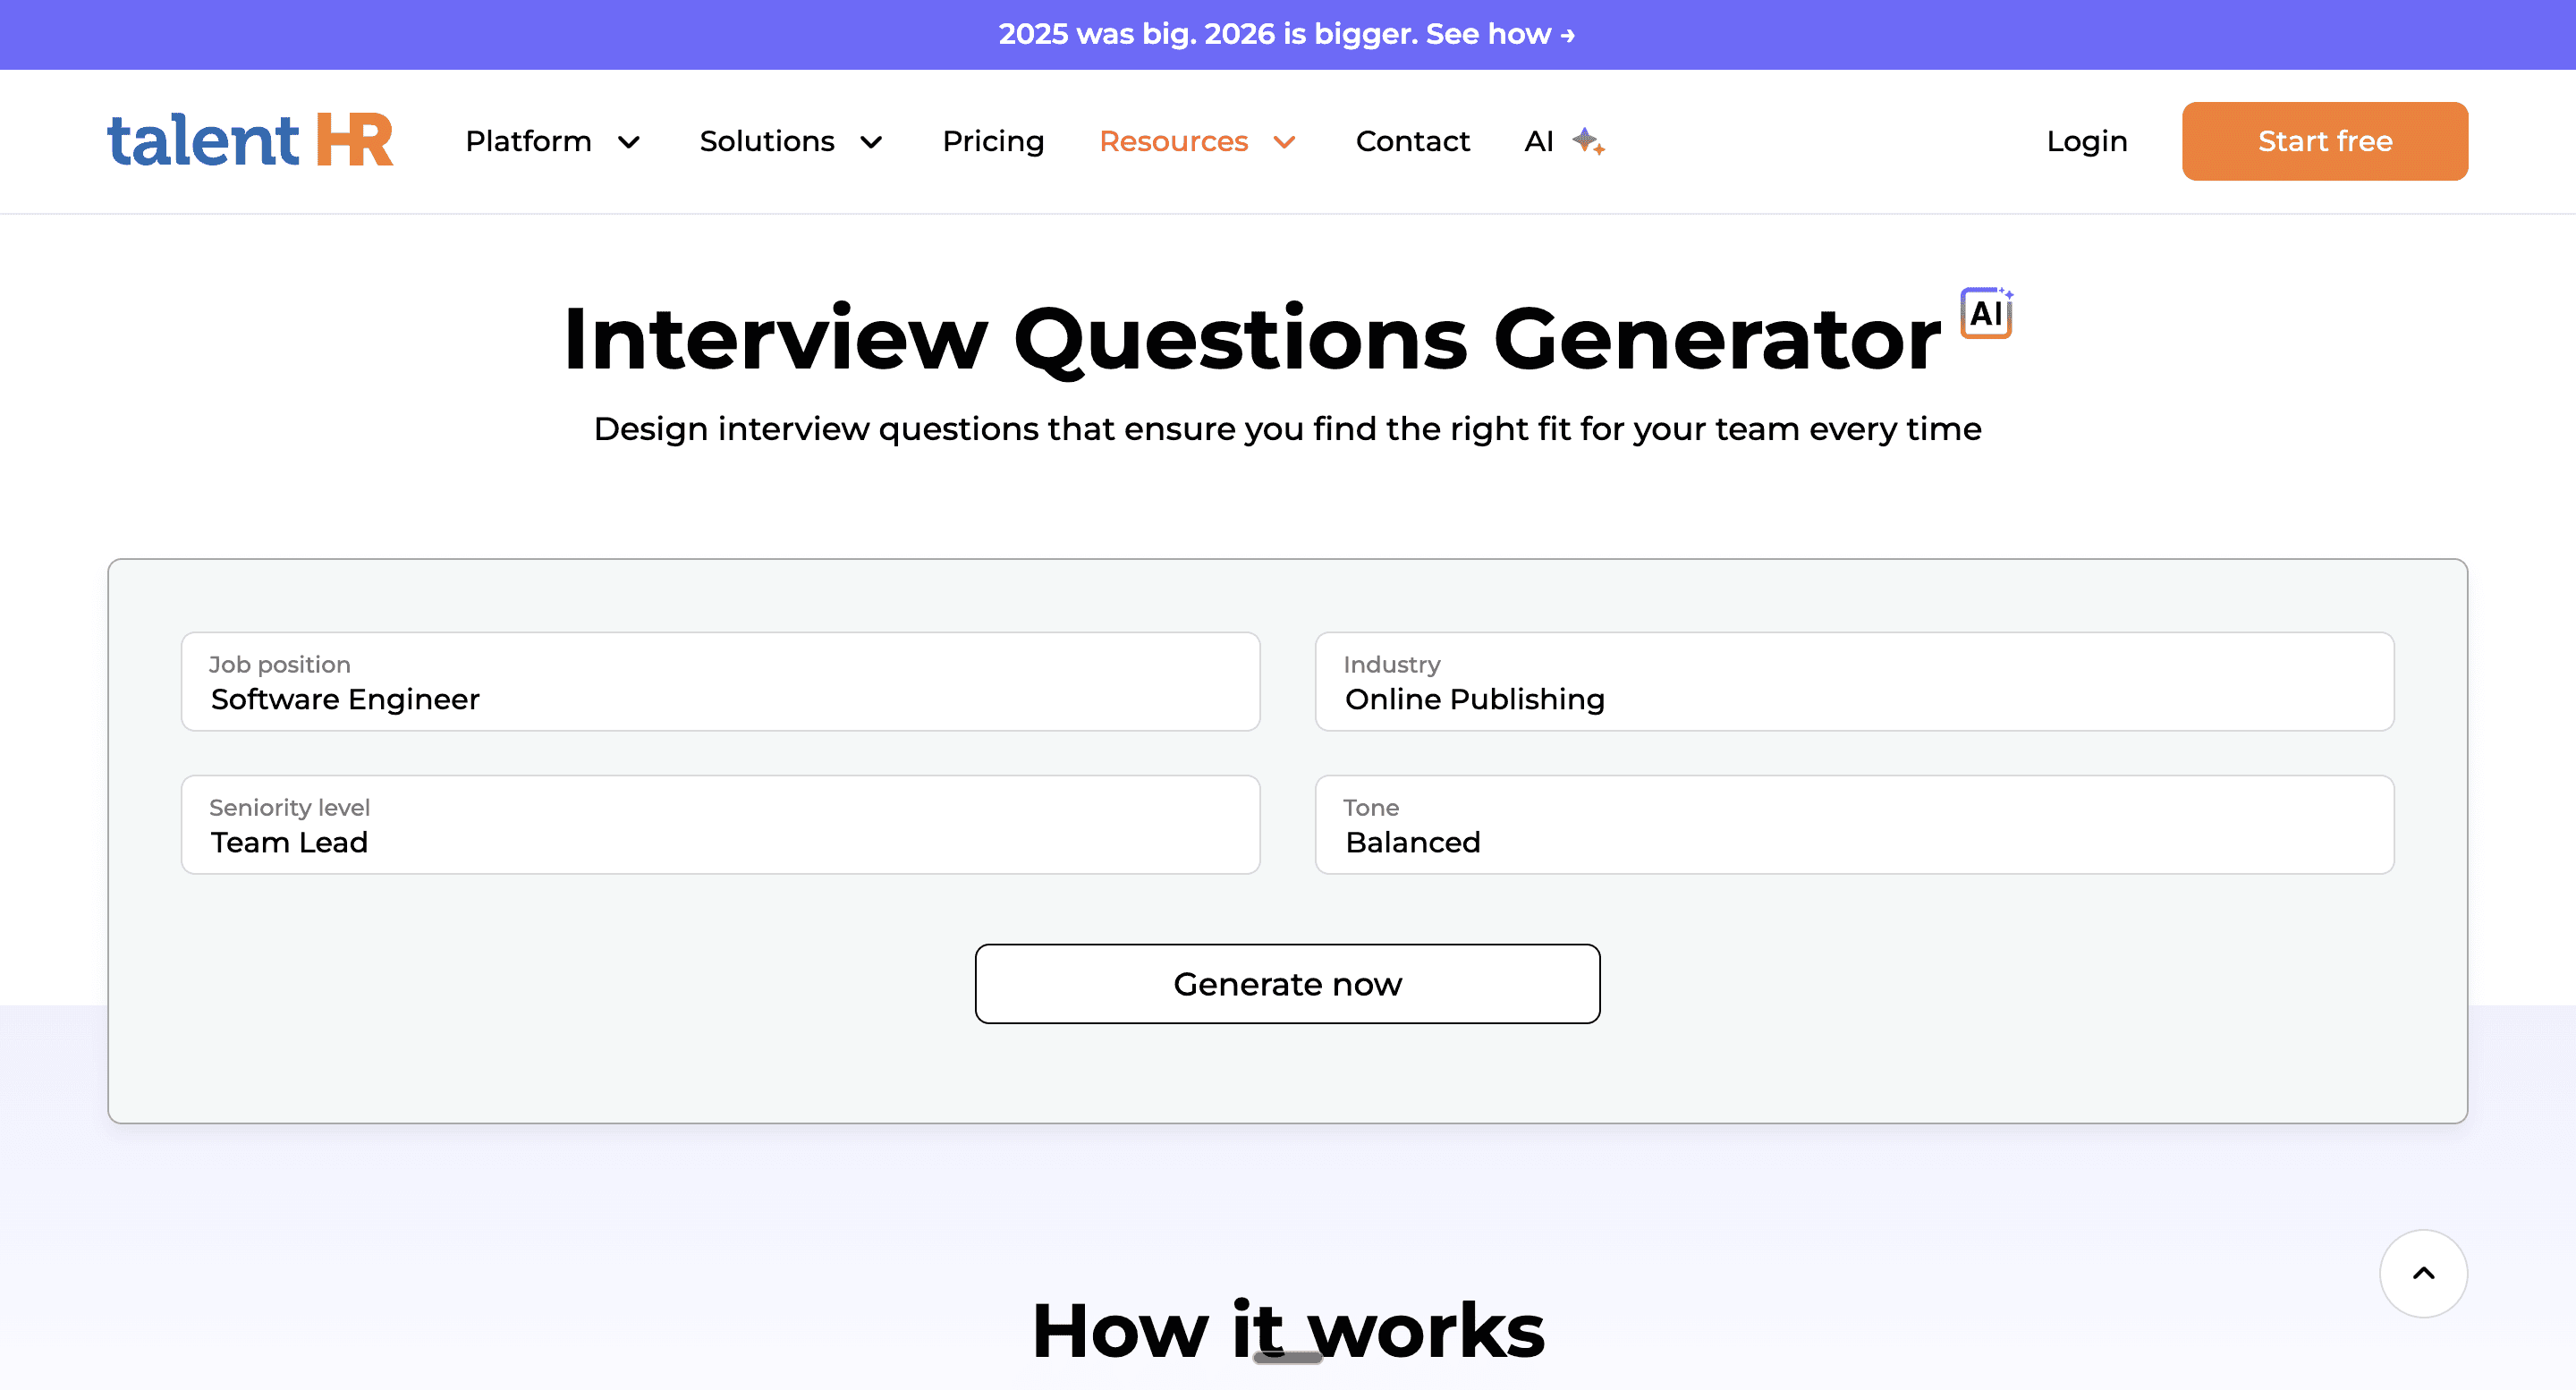Click the arrow in the announcement banner
This screenshot has height=1390, width=2576.
coord(1566,34)
